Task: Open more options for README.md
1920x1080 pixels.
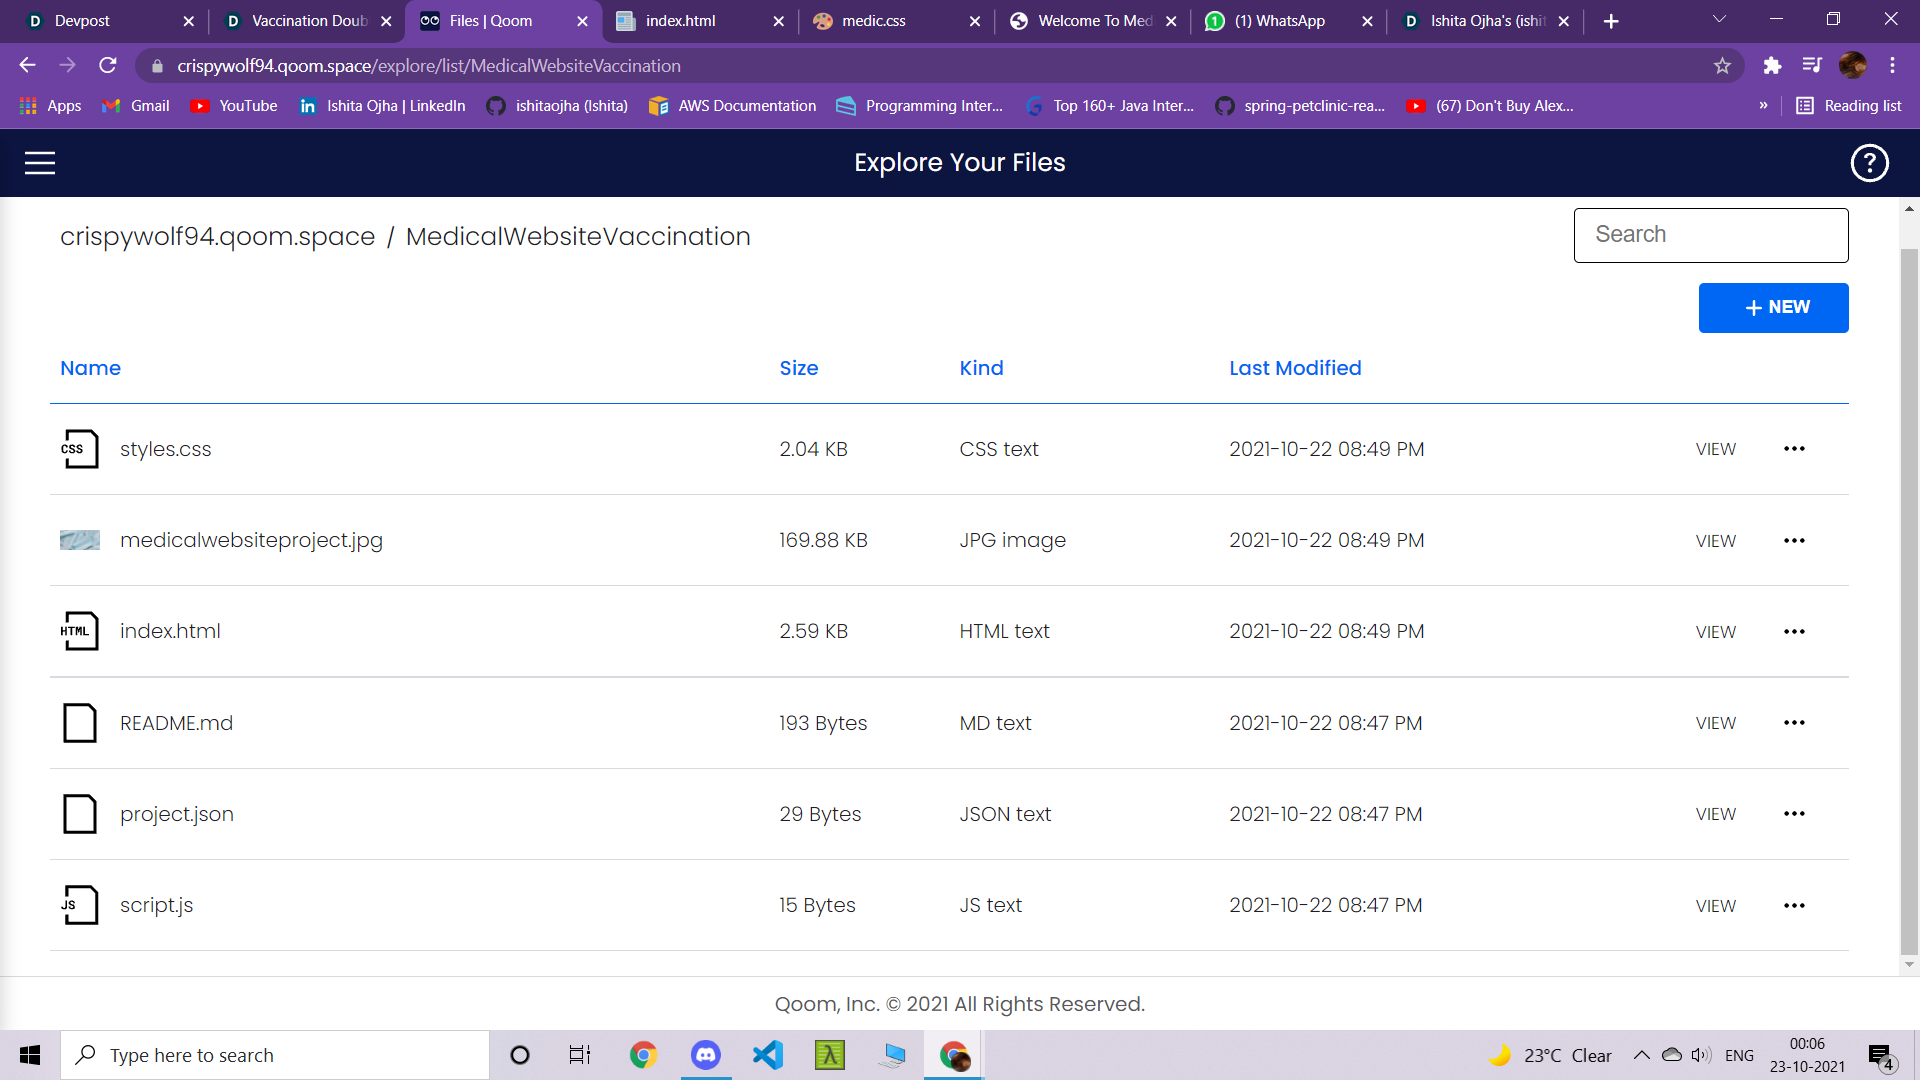Action: tap(1794, 723)
